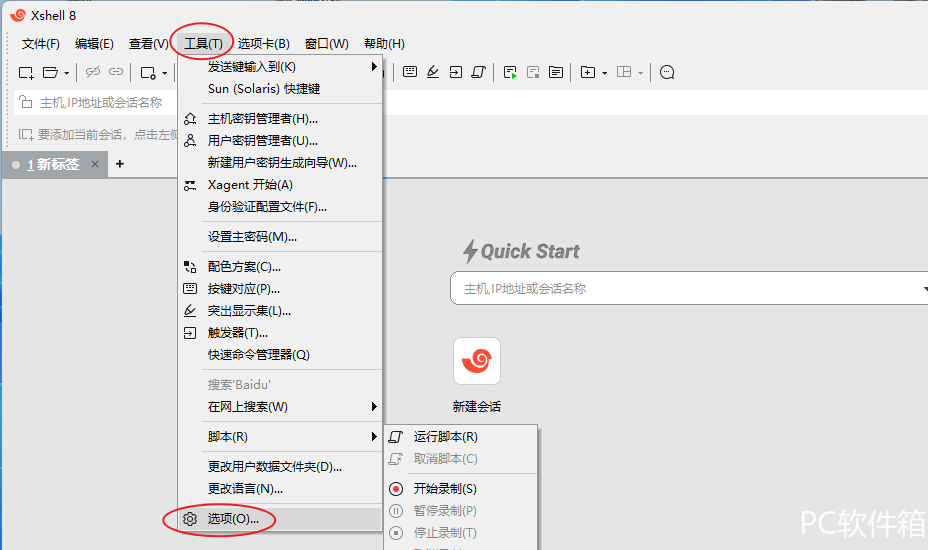Click the compose pane toolbar icon
Screen dimensions: 928x550
click(556, 72)
